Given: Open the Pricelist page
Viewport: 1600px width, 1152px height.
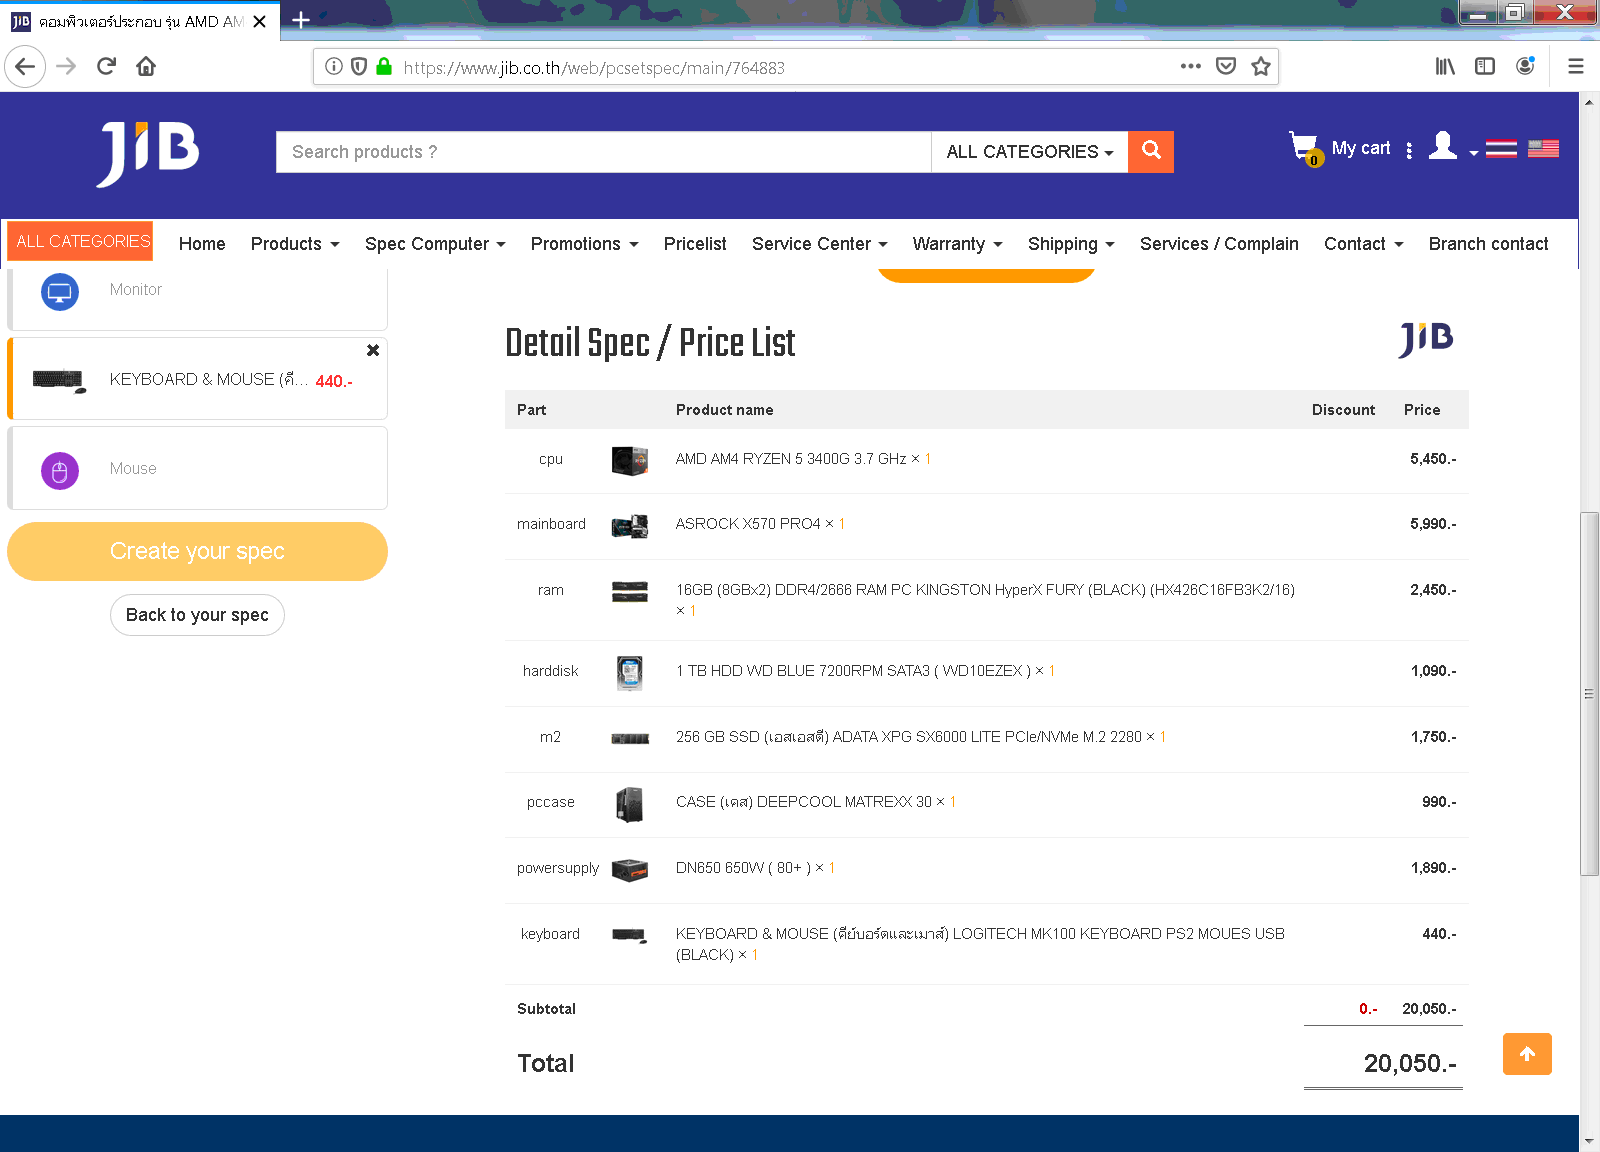Looking at the screenshot, I should click(x=695, y=244).
